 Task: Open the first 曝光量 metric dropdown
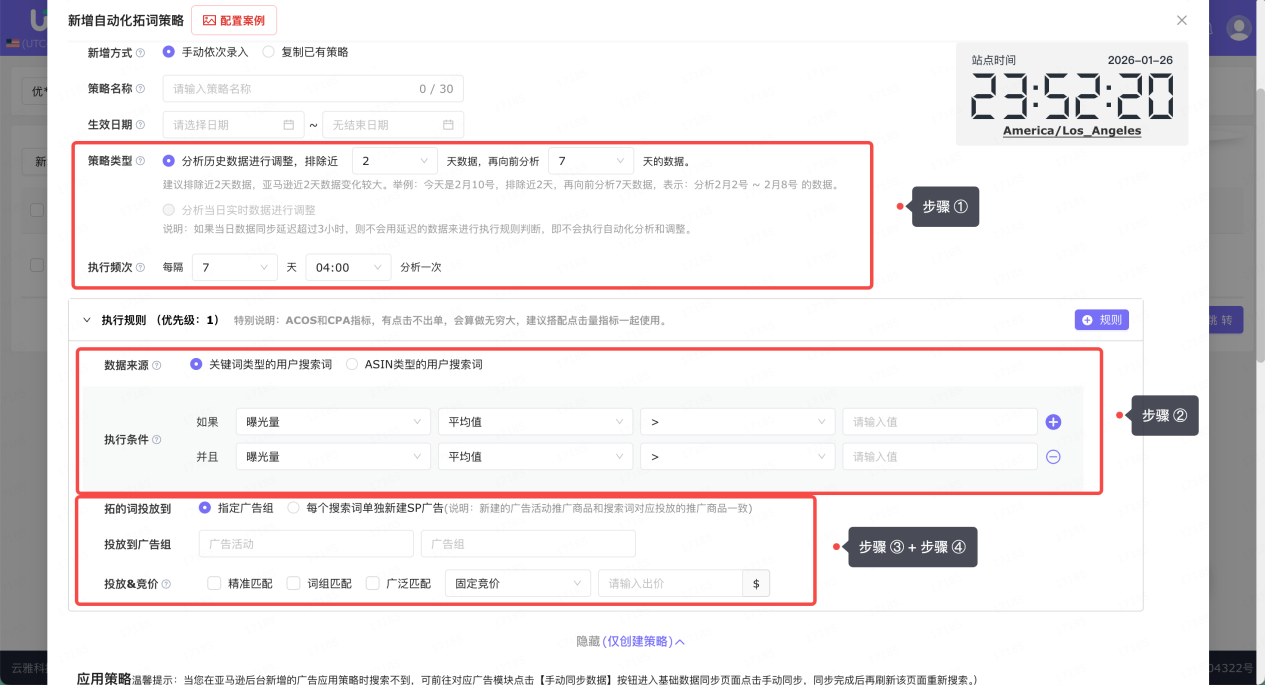pyautogui.click(x=332, y=421)
